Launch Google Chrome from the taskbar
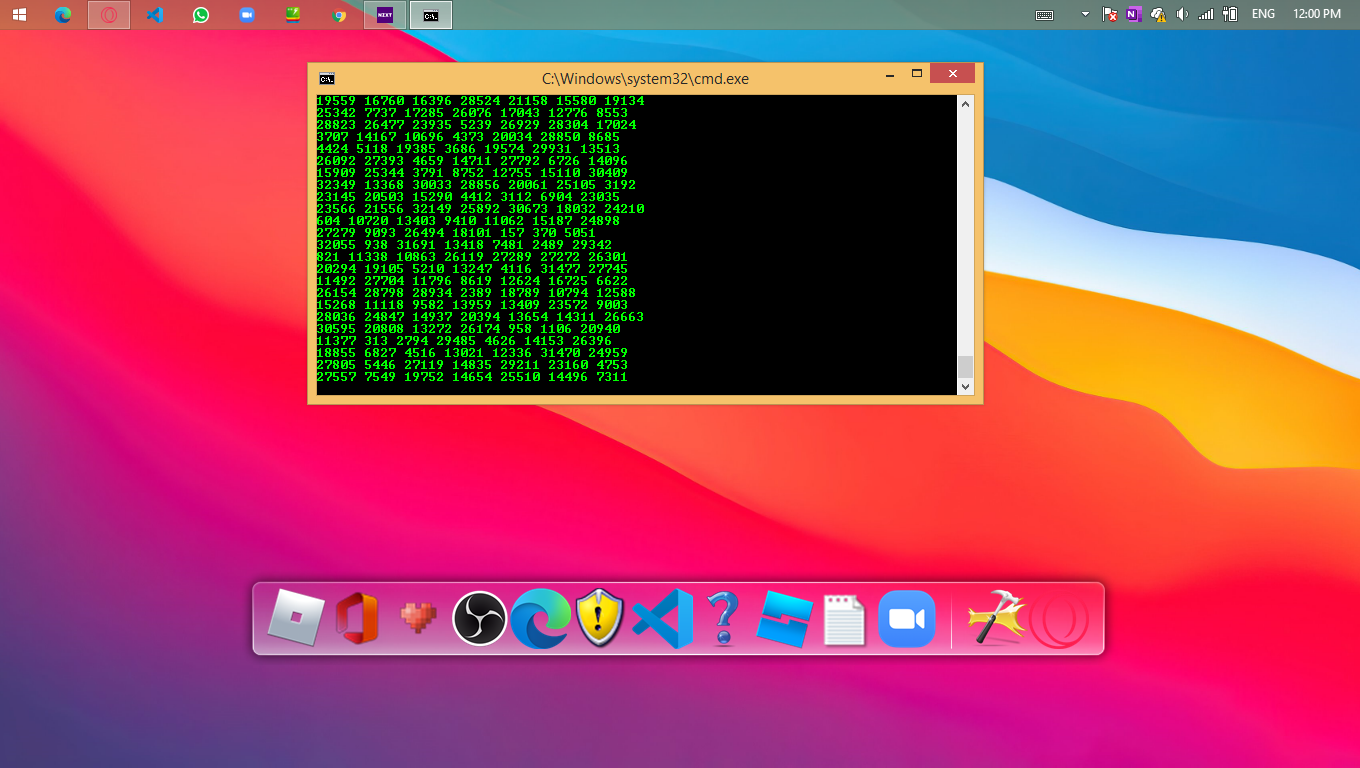The image size is (1360, 768). point(339,14)
